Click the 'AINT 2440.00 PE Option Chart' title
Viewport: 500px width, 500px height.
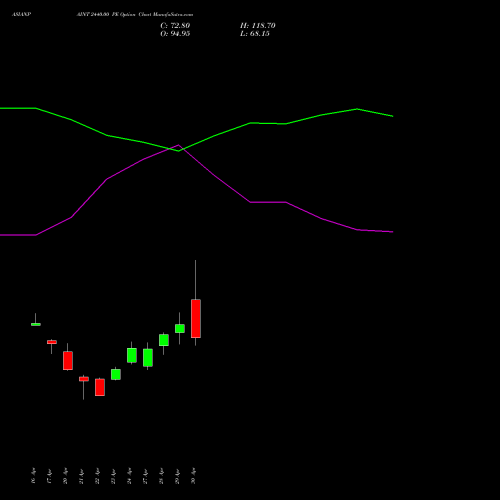coord(114,15)
